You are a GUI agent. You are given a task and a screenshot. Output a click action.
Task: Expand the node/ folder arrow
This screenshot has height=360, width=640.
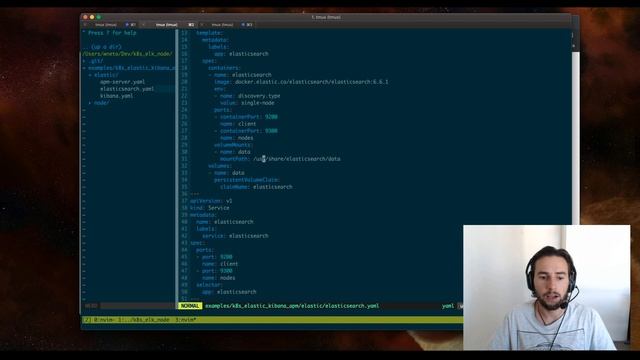coord(90,103)
